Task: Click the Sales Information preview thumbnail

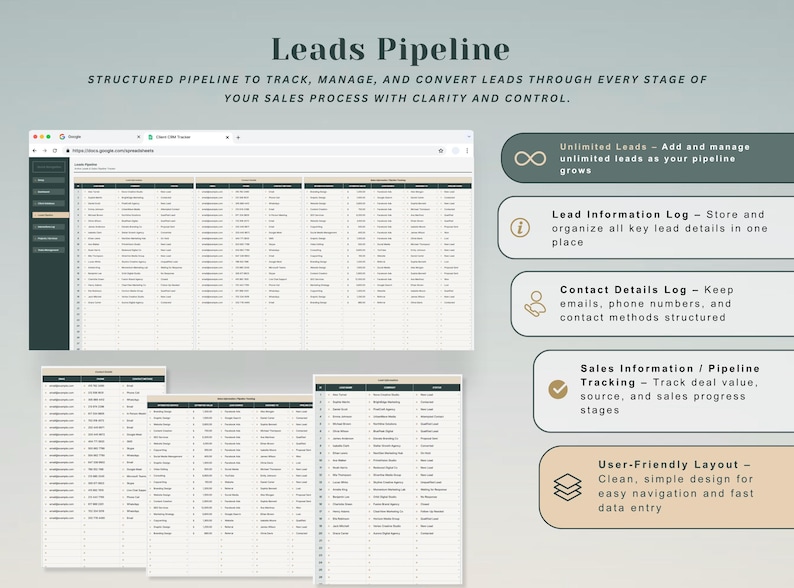Action: point(230,485)
